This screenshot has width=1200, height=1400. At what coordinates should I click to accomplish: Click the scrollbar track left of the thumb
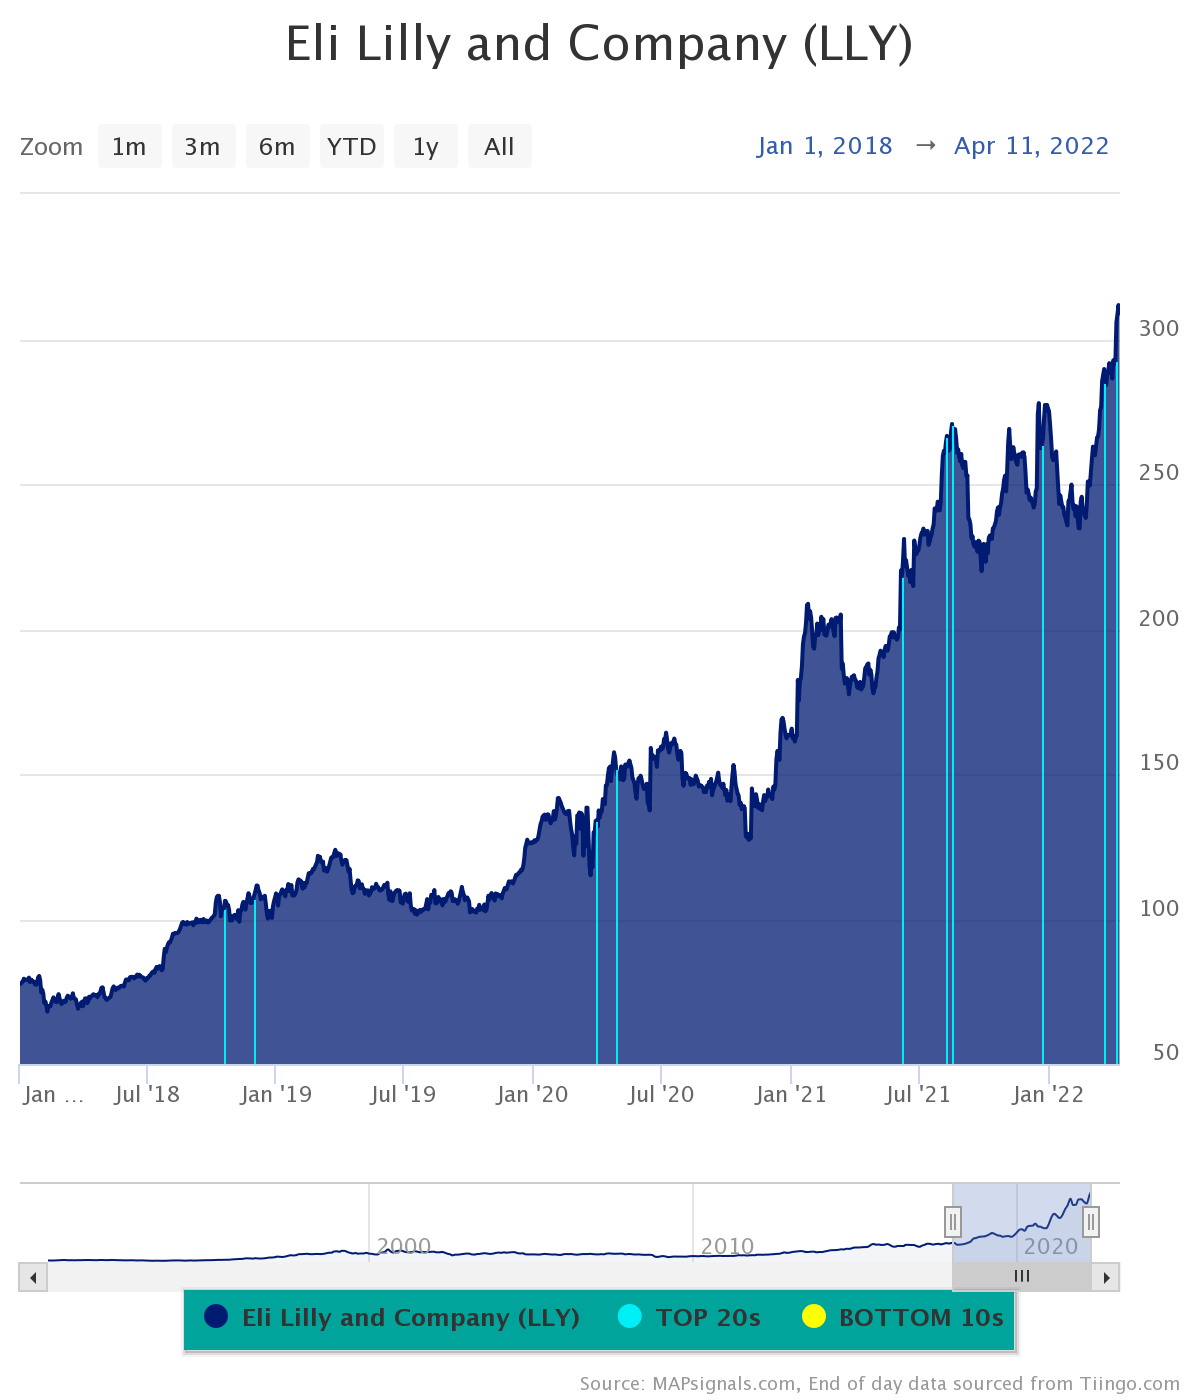[500, 1277]
